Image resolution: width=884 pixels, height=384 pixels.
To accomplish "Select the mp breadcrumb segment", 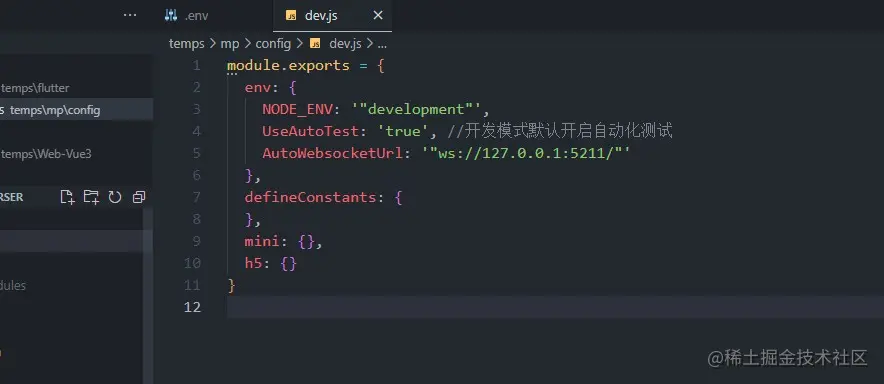I will pyautogui.click(x=230, y=43).
